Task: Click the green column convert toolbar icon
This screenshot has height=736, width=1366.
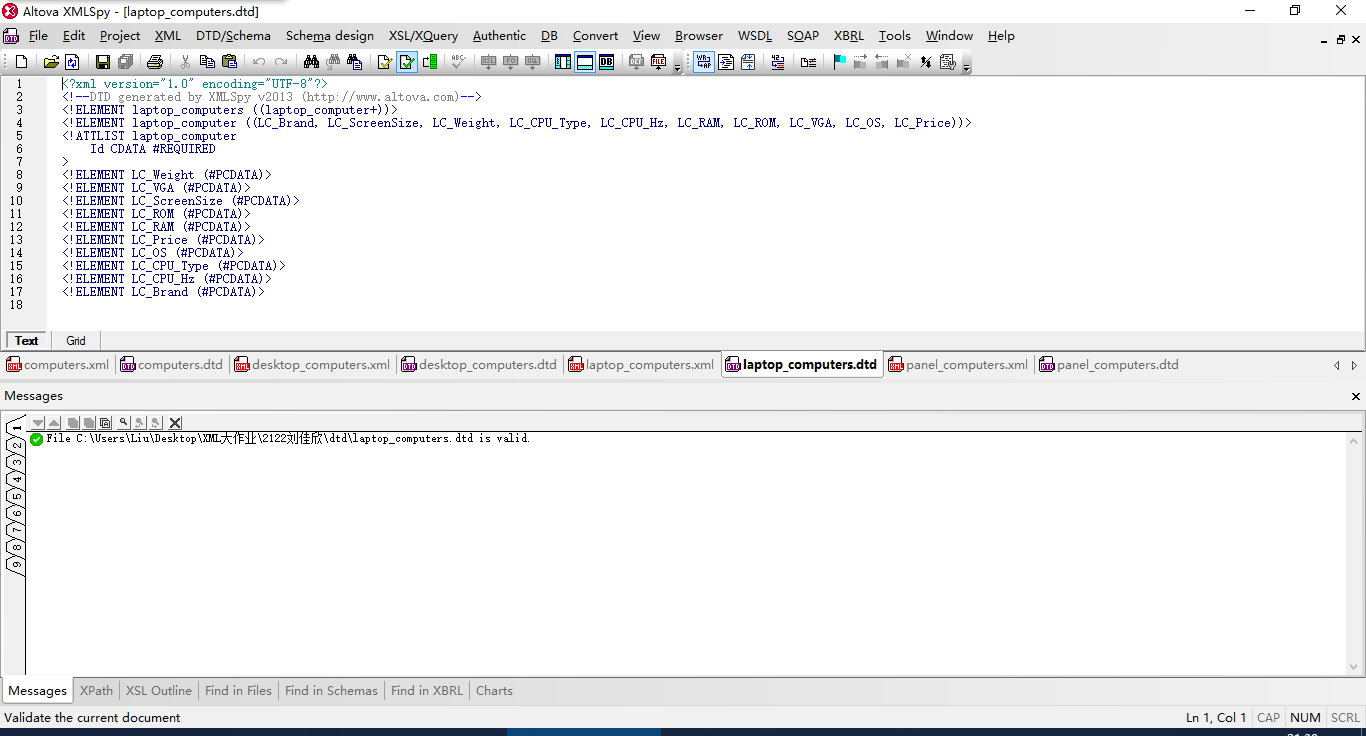Action: click(x=430, y=62)
